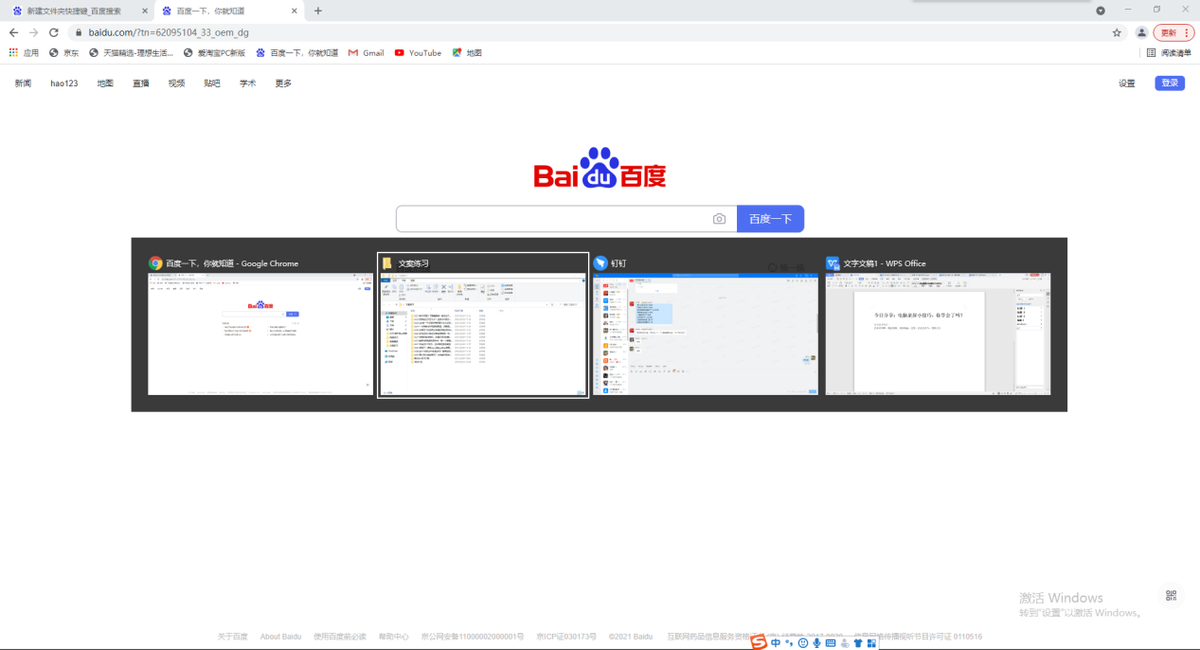Open Baidu 设置 settings menu
The image size is (1200, 650).
pyautogui.click(x=1127, y=83)
